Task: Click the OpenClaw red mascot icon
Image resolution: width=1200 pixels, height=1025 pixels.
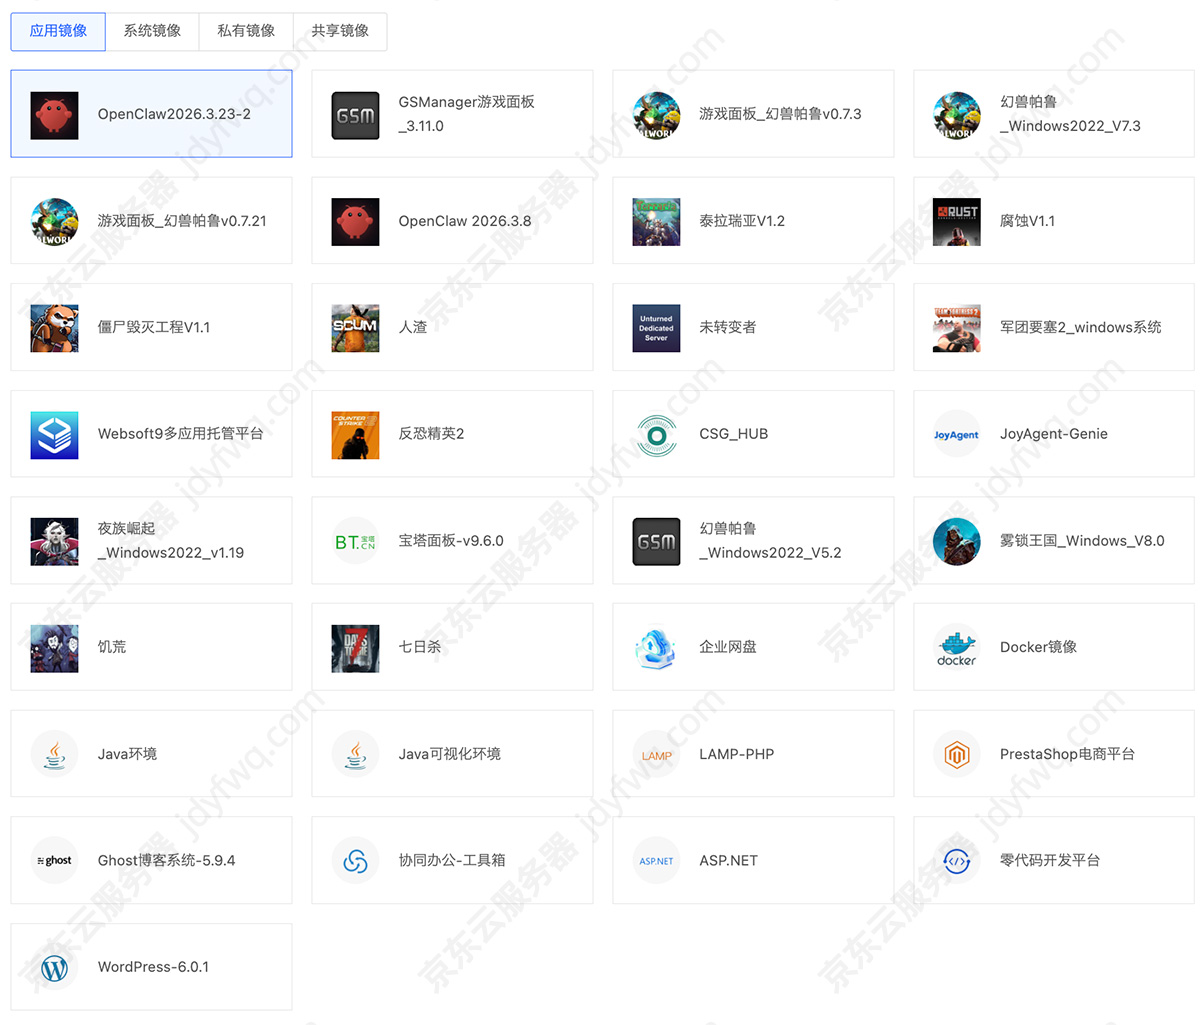Action: tap(54, 114)
